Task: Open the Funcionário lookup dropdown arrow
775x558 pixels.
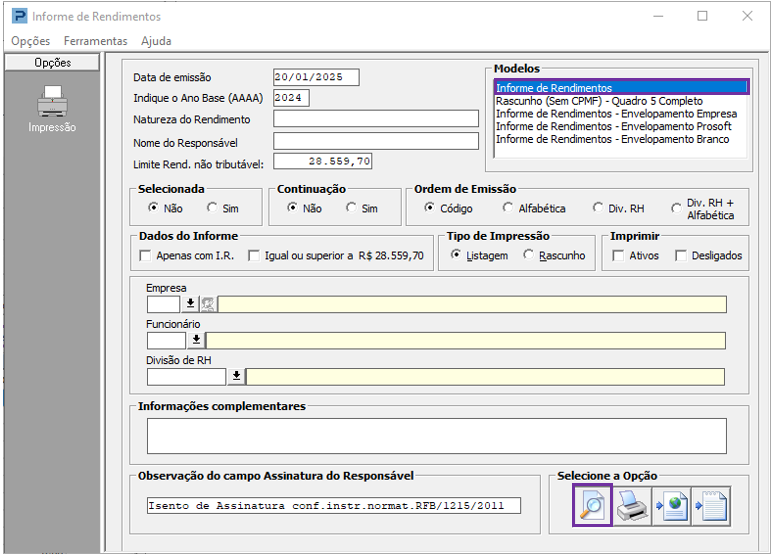Action: click(196, 341)
